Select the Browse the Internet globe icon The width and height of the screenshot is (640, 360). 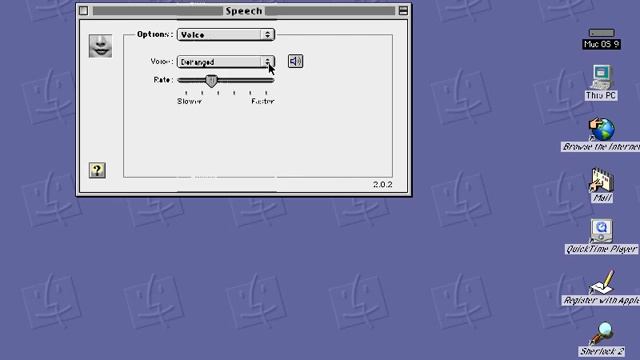(602, 129)
